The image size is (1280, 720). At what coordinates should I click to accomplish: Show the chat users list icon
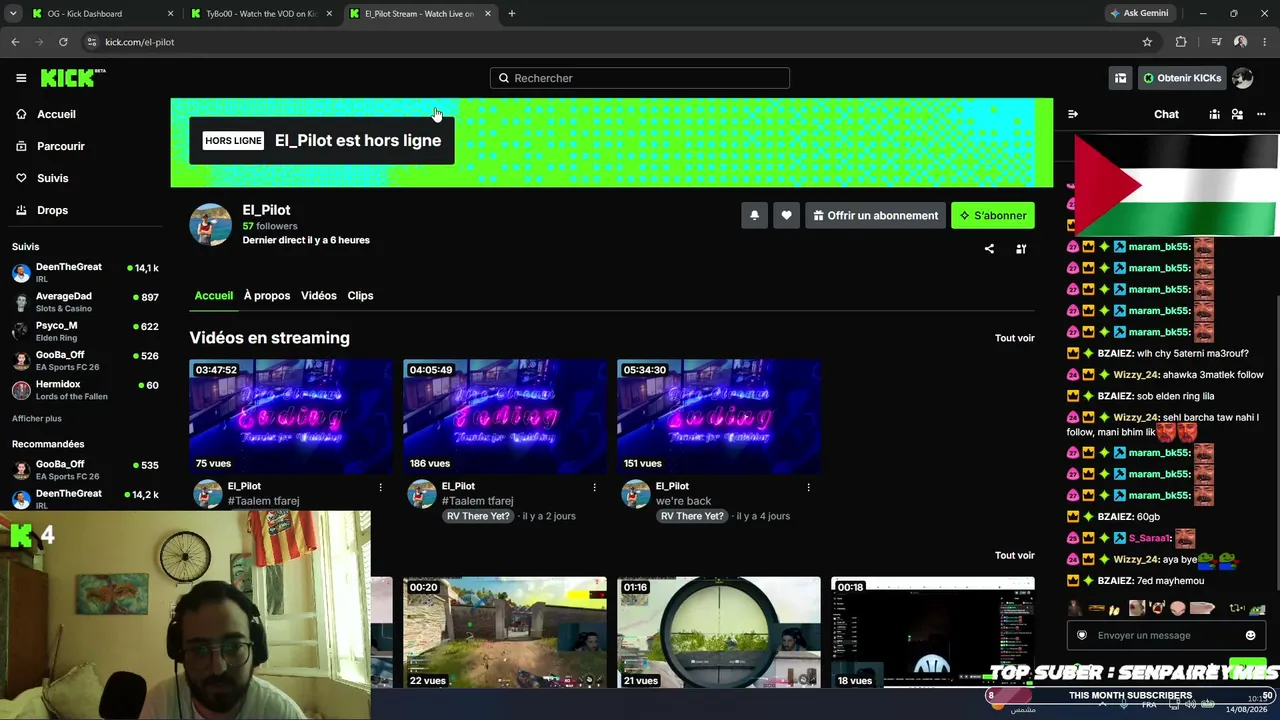[1237, 114]
